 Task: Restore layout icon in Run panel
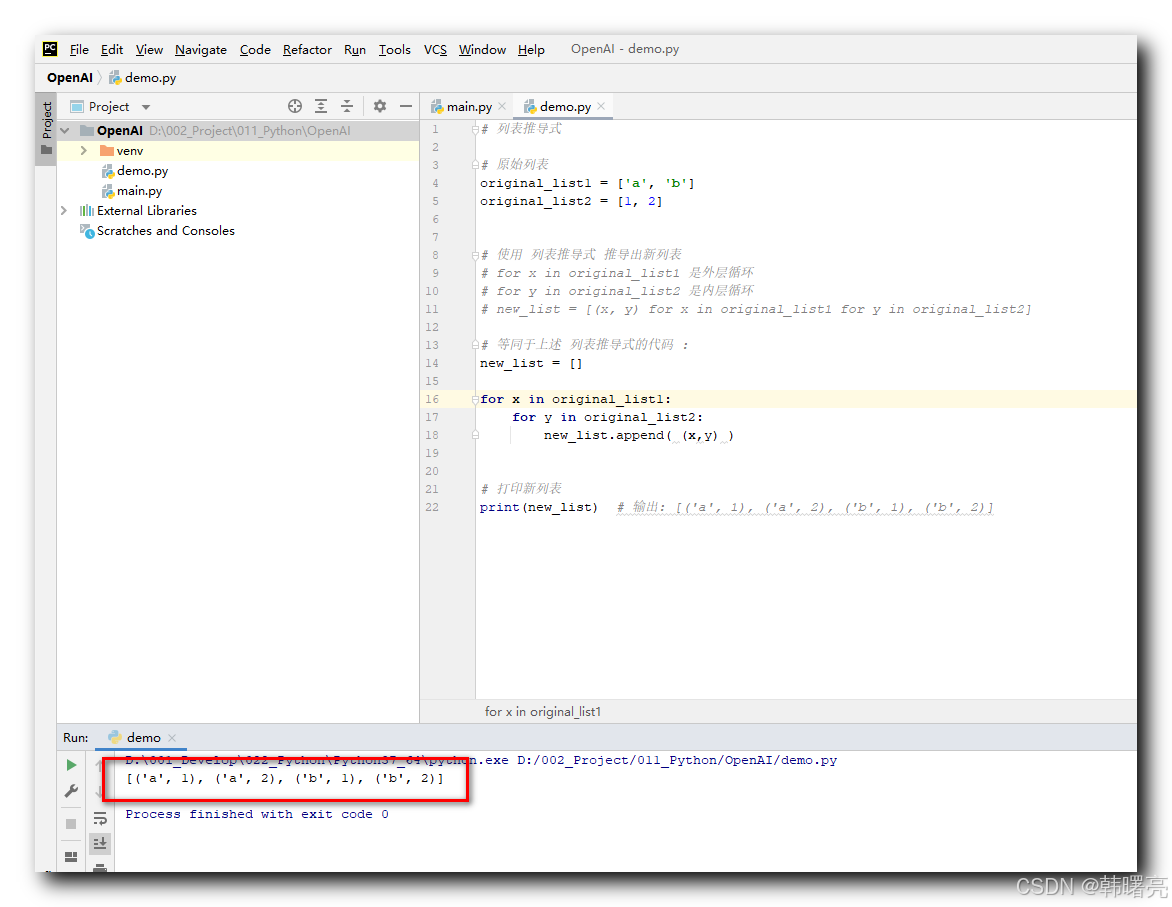click(70, 855)
